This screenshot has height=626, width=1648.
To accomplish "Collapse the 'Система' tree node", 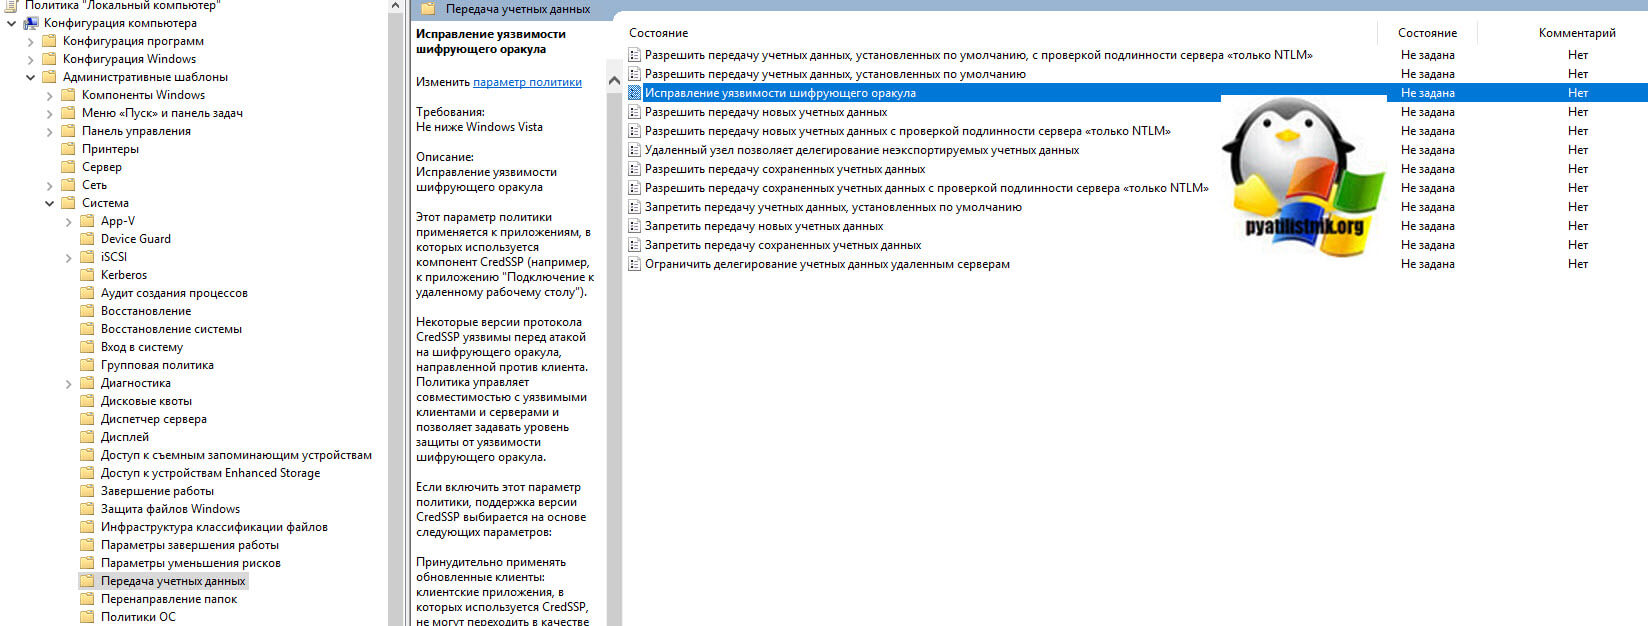I will [x=49, y=203].
